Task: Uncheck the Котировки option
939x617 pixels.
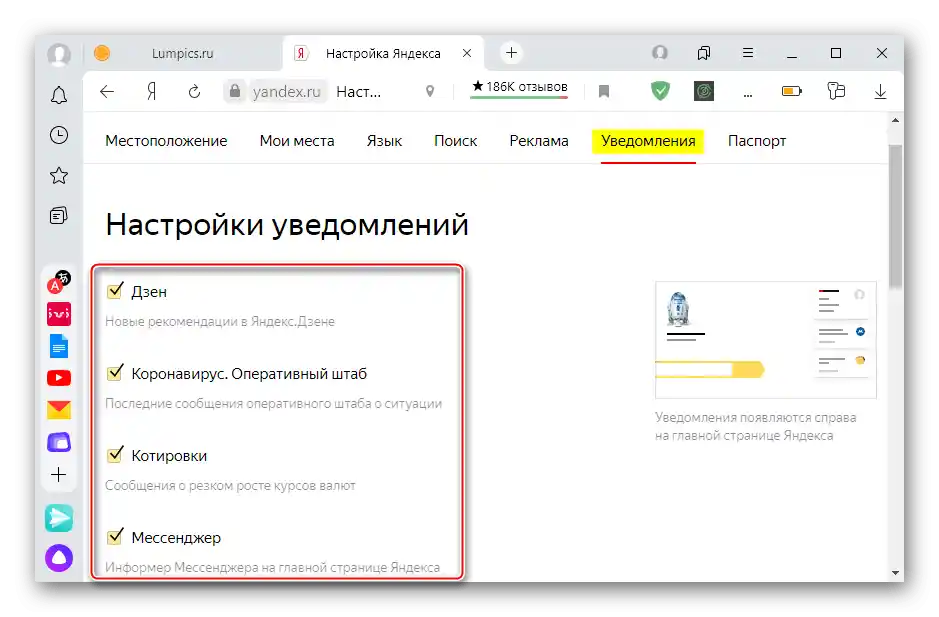Action: pyautogui.click(x=113, y=454)
